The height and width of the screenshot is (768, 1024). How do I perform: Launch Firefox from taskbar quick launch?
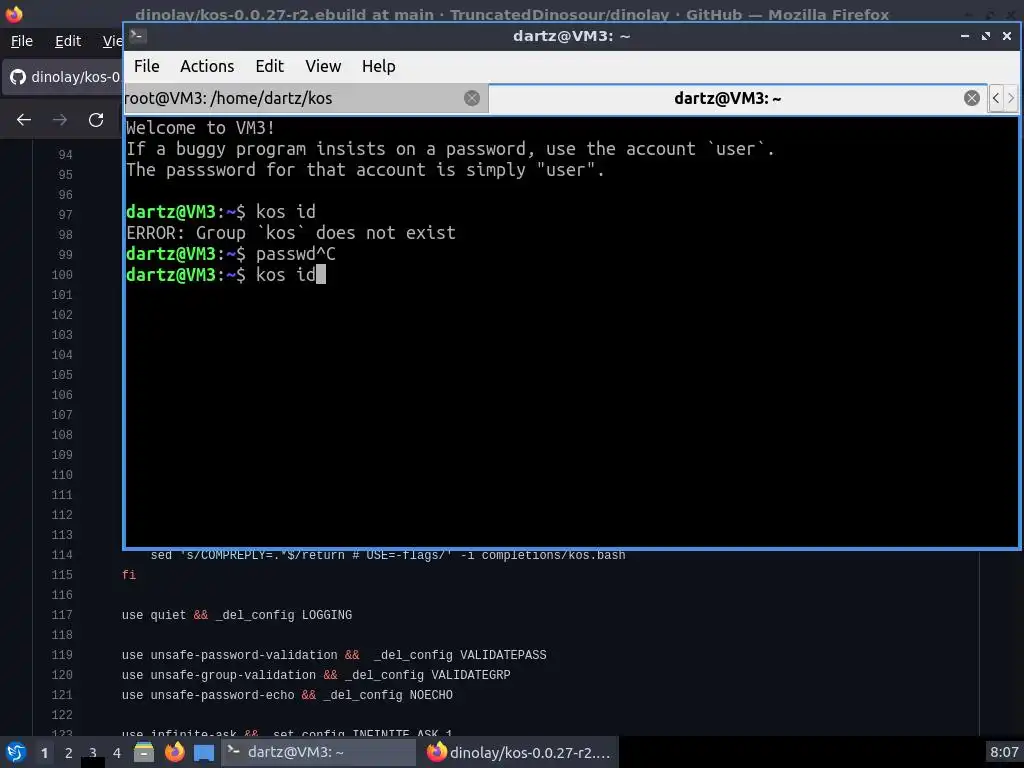[174, 752]
